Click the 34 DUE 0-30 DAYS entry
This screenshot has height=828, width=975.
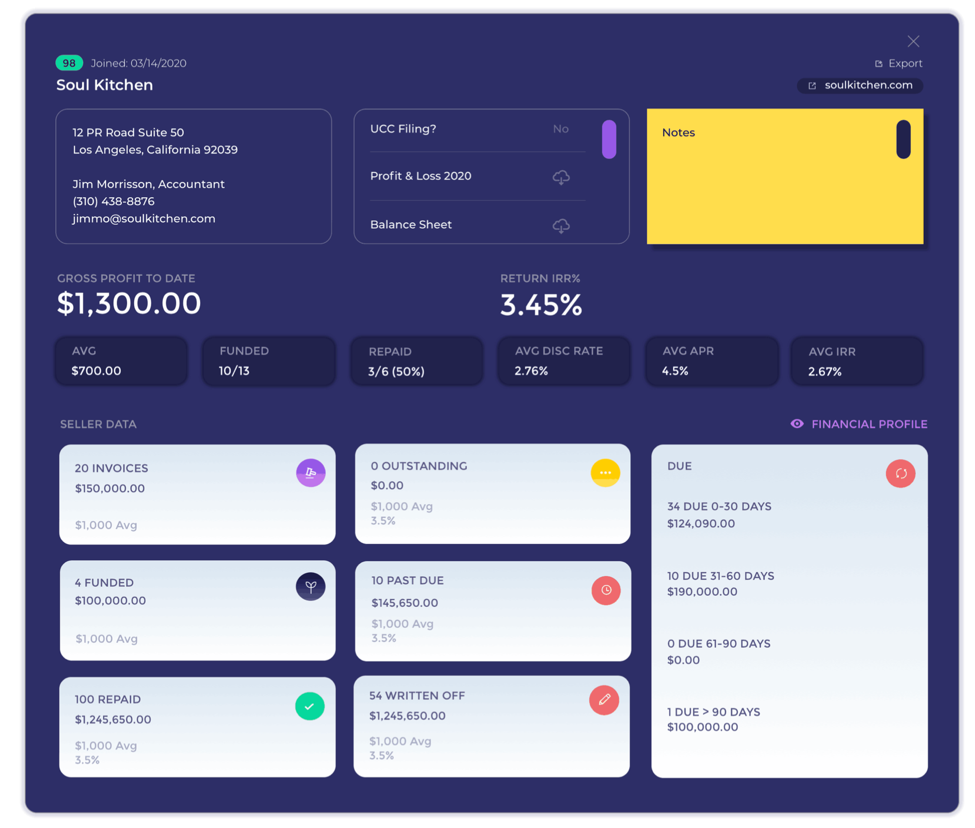pos(719,515)
